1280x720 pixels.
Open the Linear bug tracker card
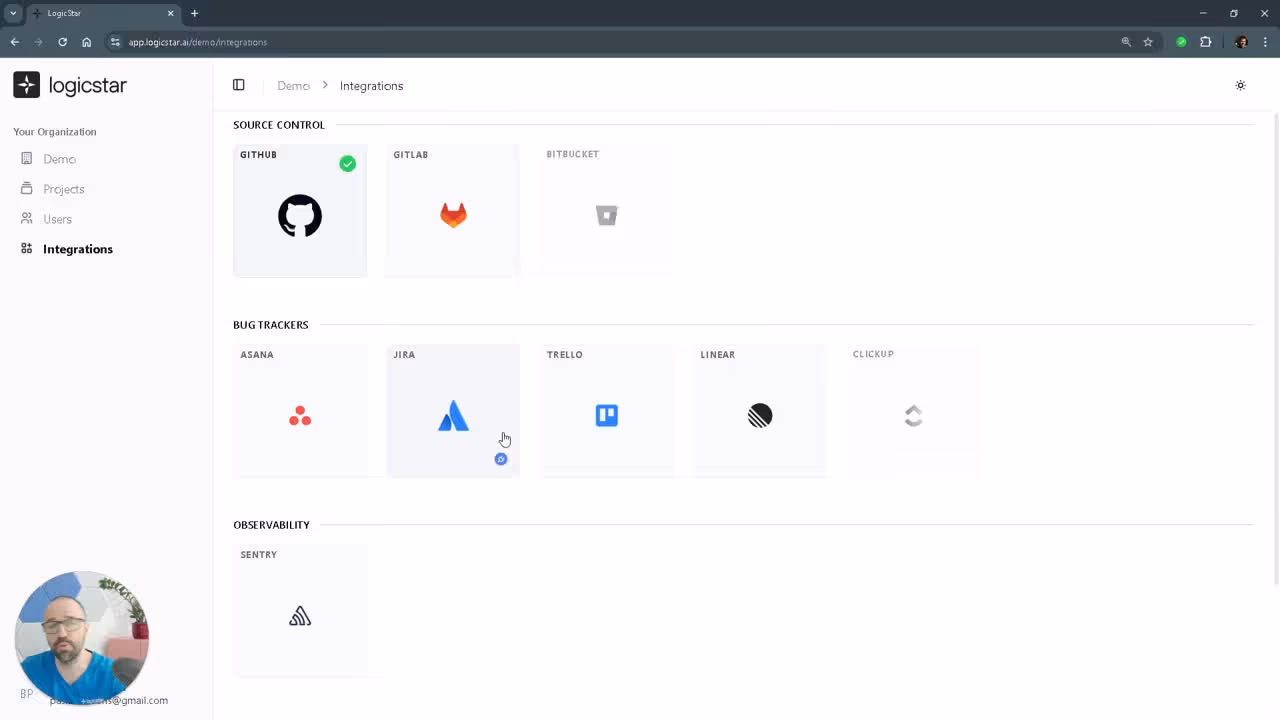pyautogui.click(x=760, y=411)
